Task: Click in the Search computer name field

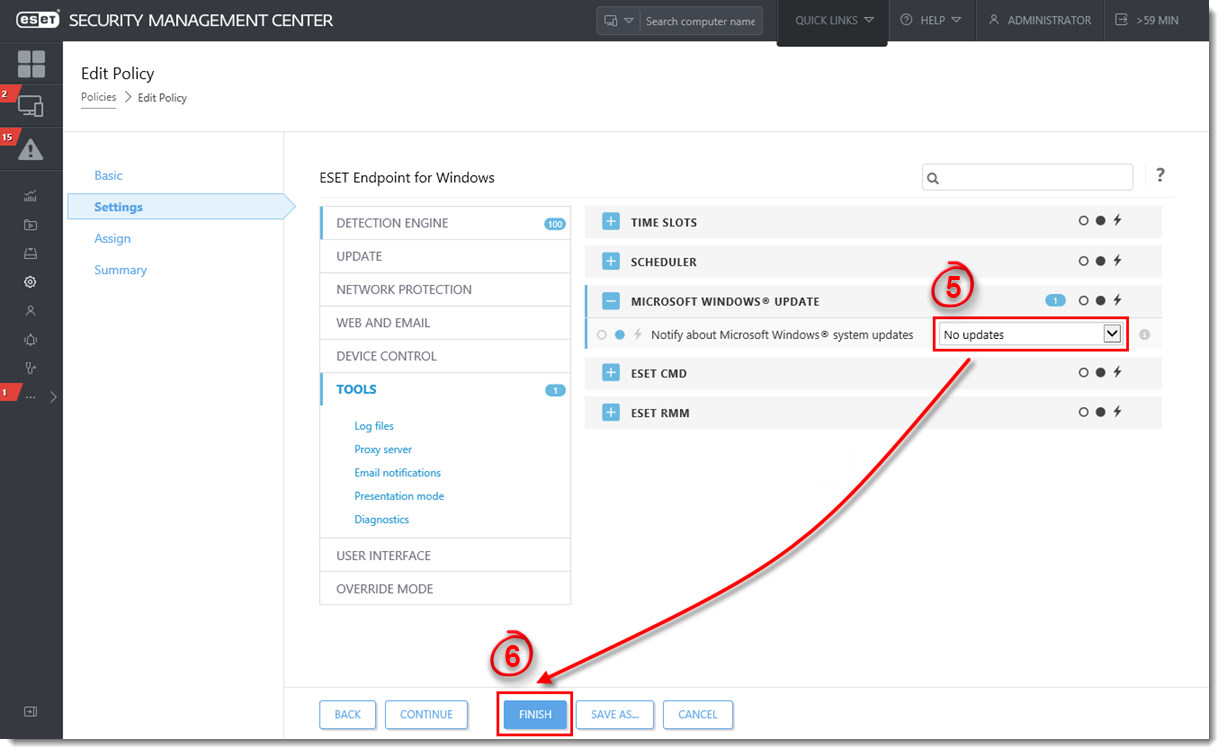Action: click(x=701, y=21)
